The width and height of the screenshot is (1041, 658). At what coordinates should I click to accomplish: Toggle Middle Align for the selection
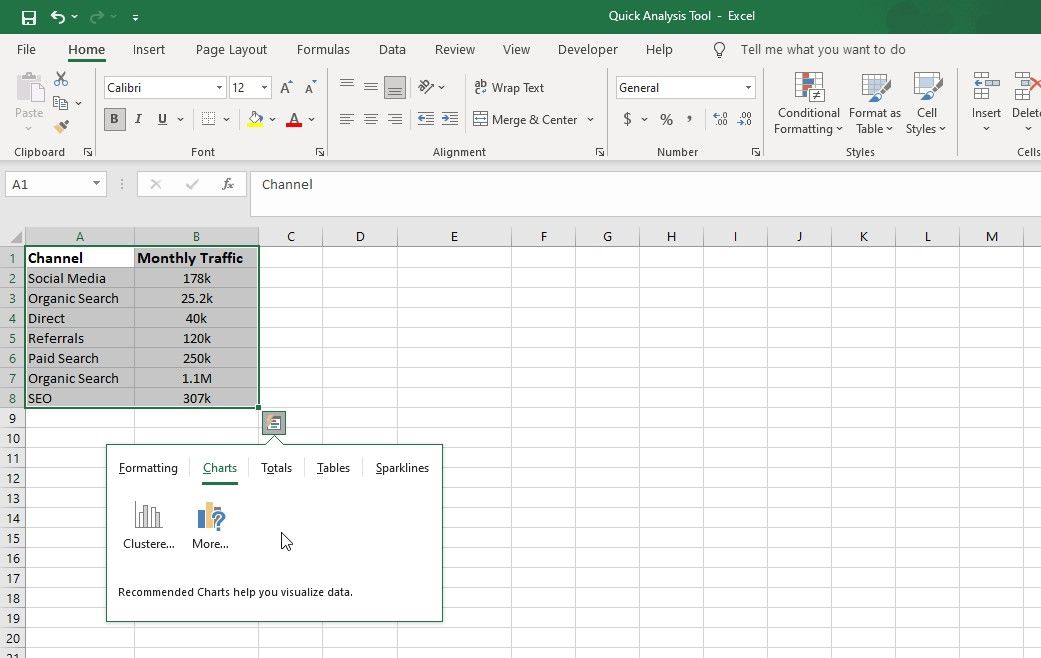[370, 88]
